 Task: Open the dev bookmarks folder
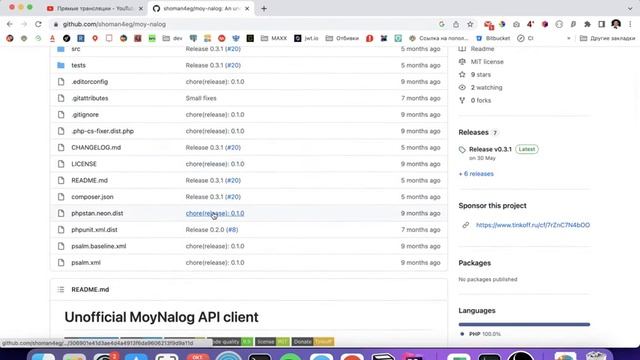tap(172, 38)
